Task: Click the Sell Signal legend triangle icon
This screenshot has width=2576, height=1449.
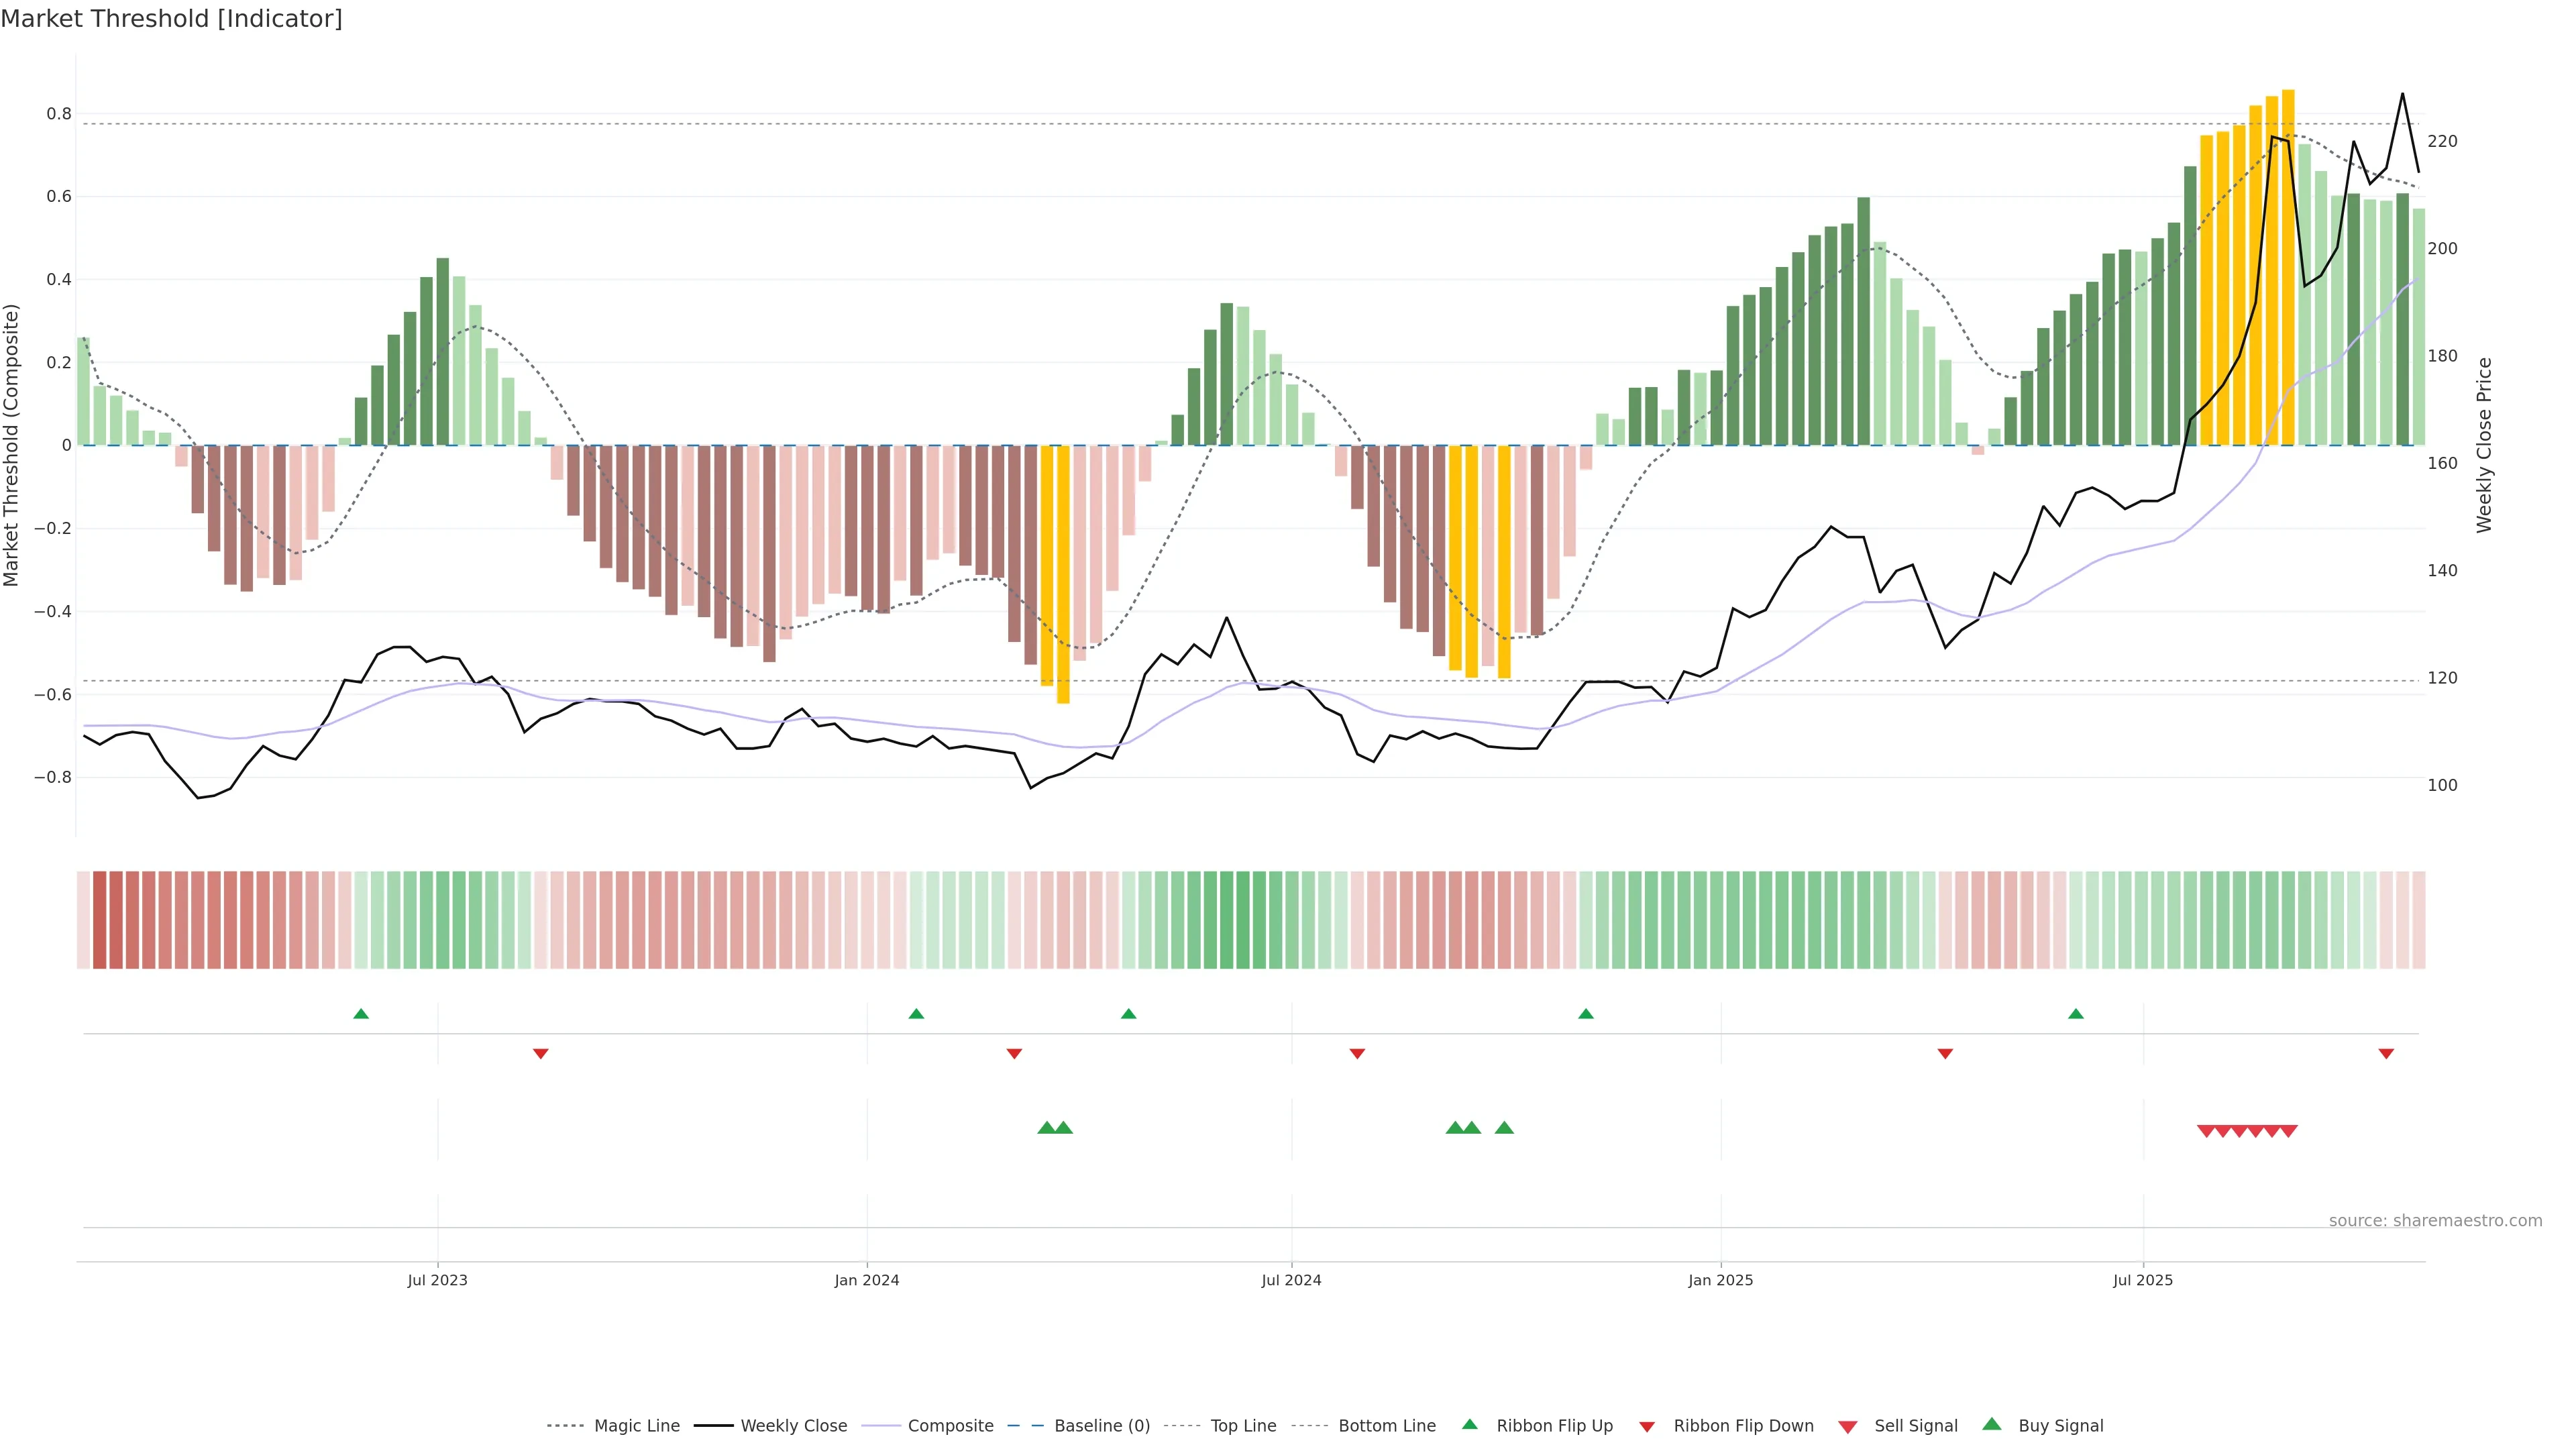Action: click(x=1847, y=1427)
